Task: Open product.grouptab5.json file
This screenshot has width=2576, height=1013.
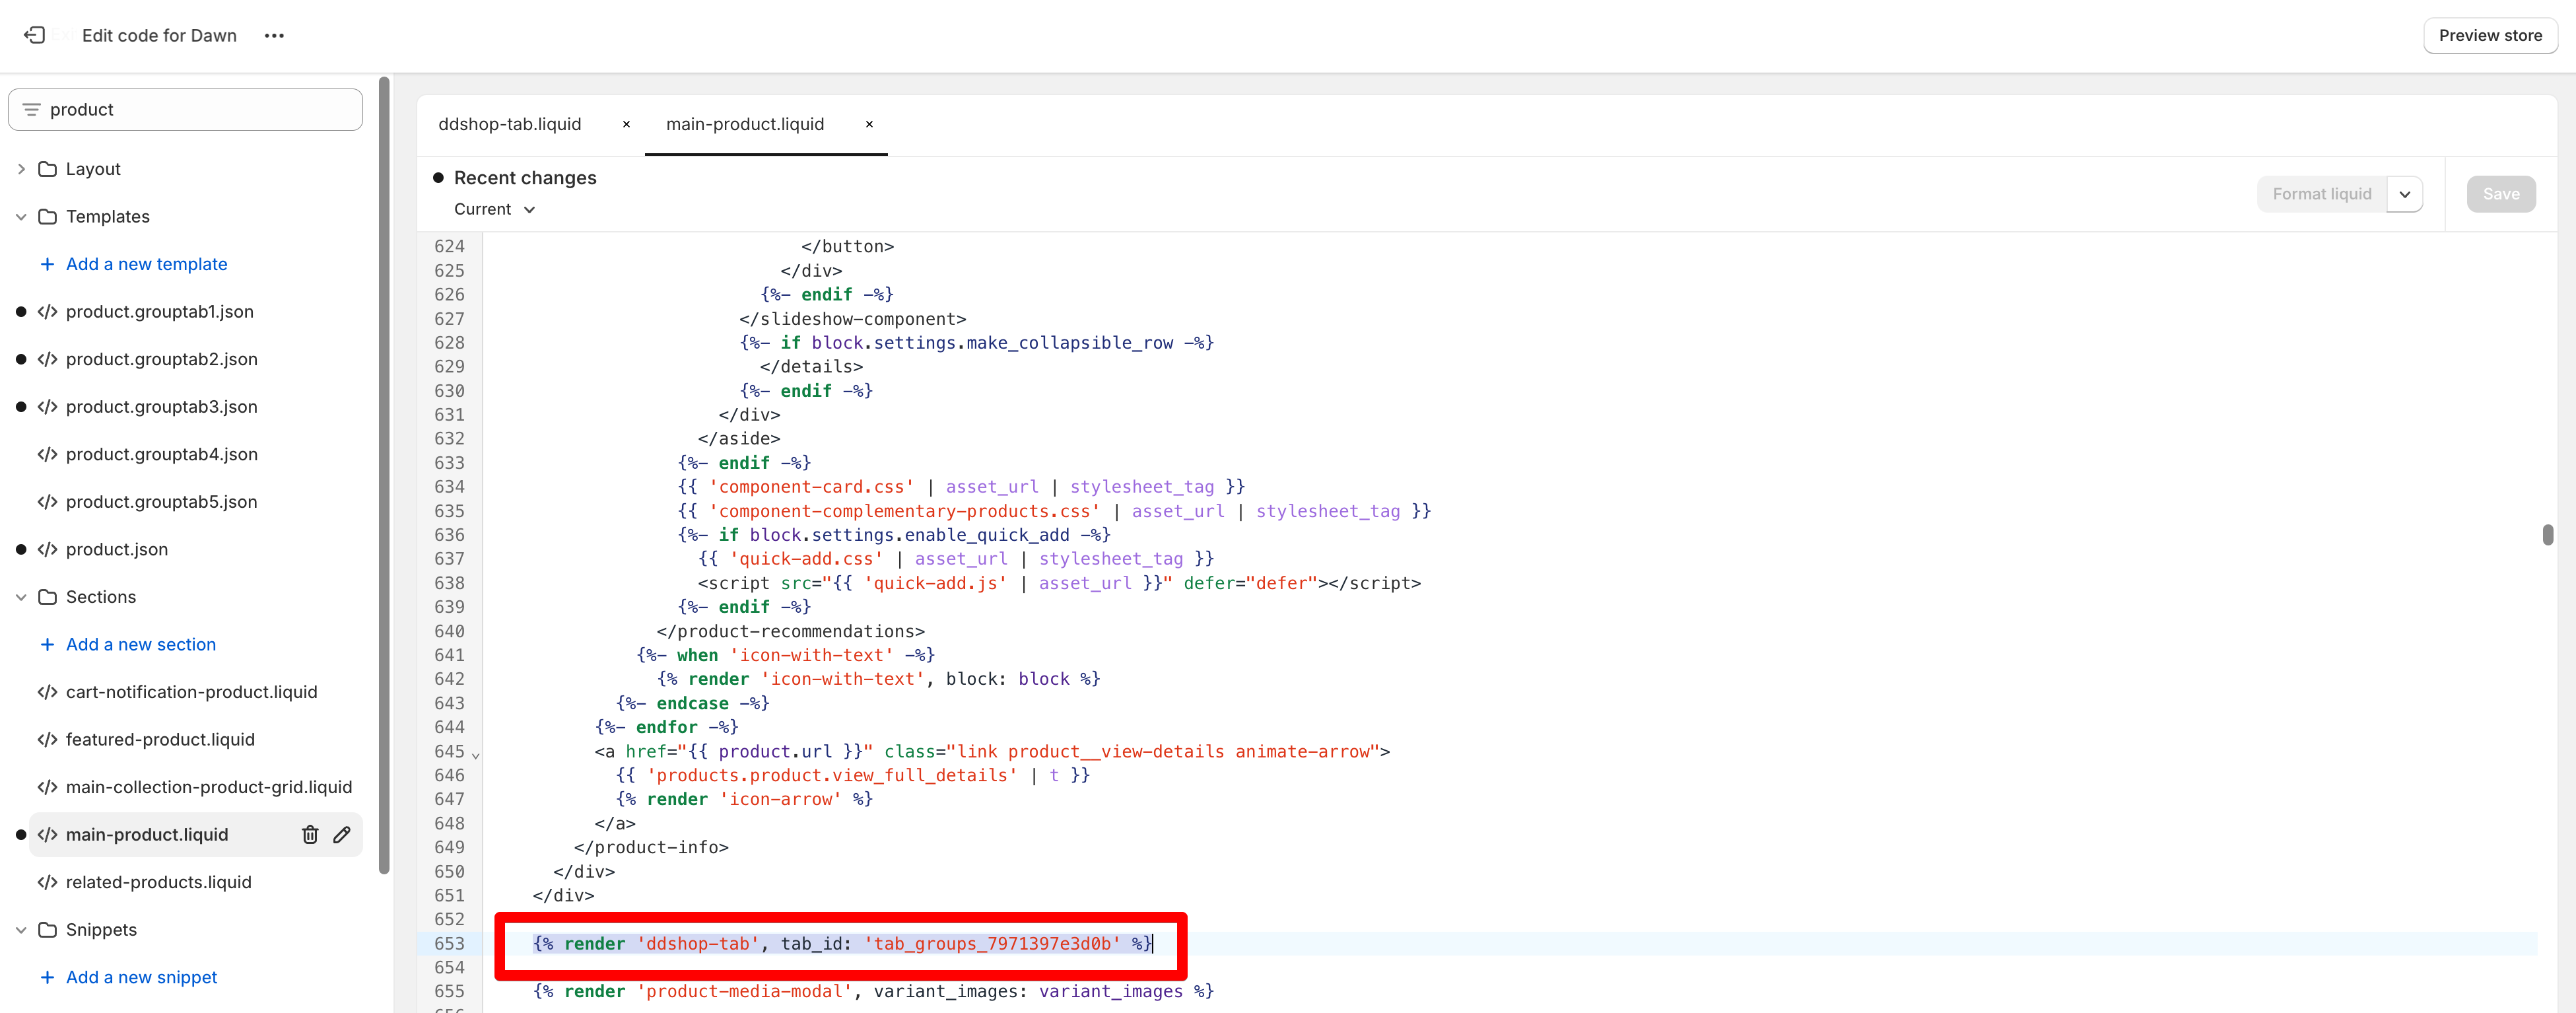Action: (x=162, y=502)
